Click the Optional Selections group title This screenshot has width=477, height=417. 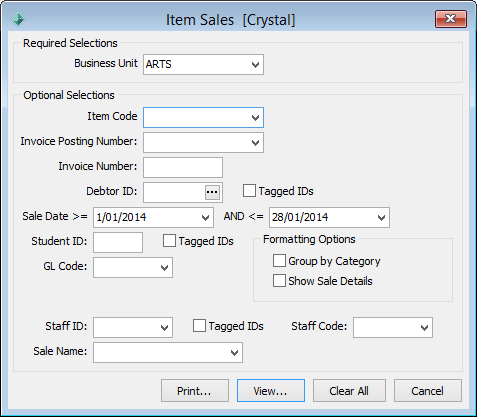(x=69, y=95)
